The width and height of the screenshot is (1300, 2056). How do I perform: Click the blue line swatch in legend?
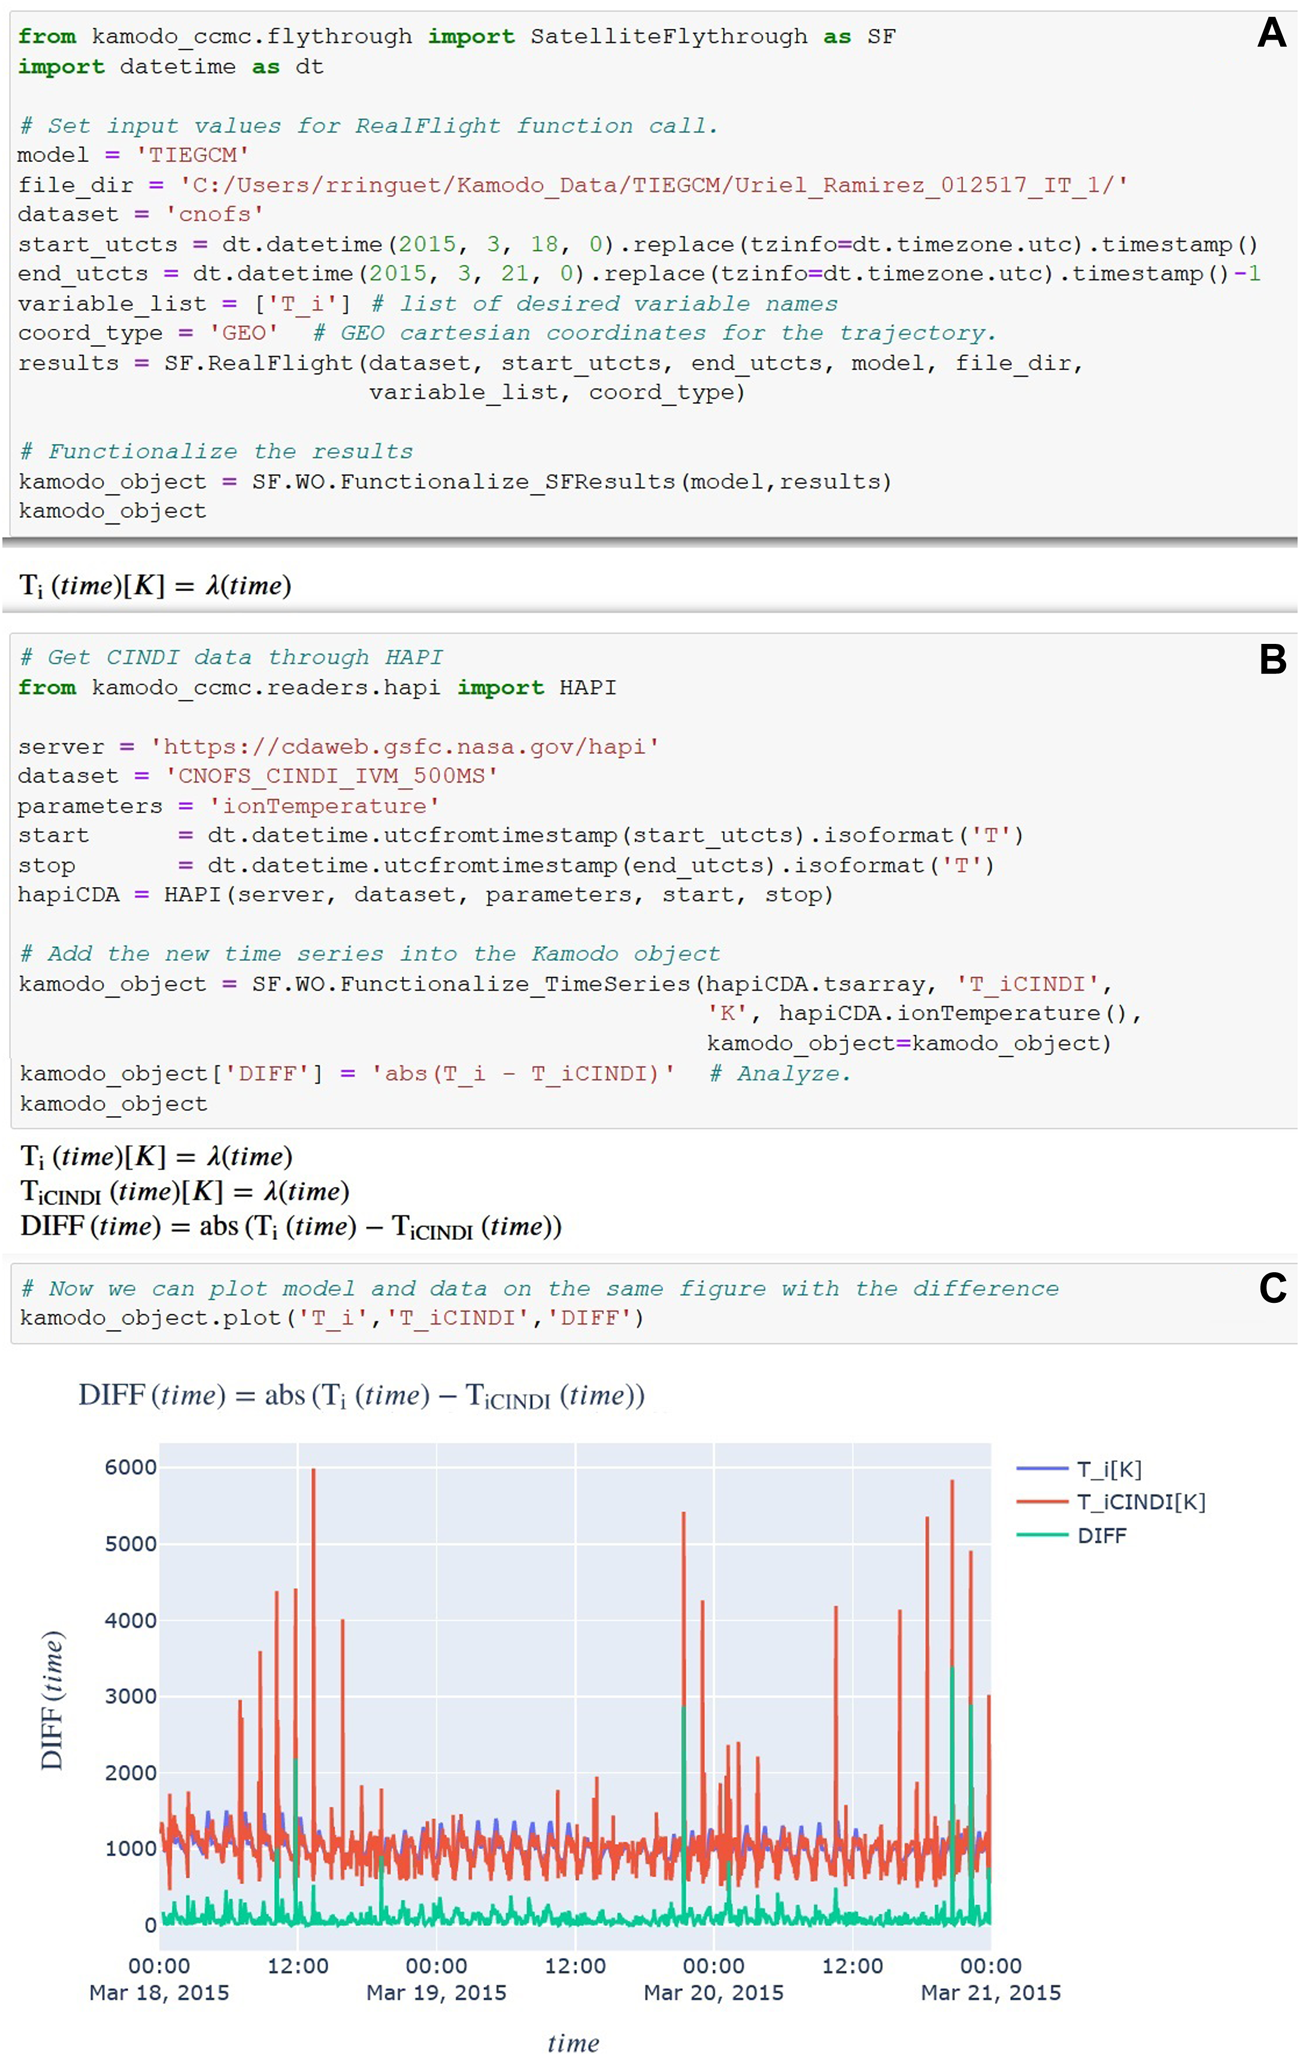1042,1469
